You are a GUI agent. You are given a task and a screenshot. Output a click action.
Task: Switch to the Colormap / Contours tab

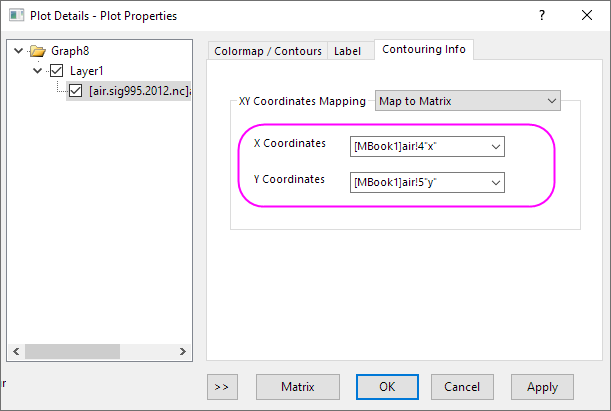click(267, 50)
